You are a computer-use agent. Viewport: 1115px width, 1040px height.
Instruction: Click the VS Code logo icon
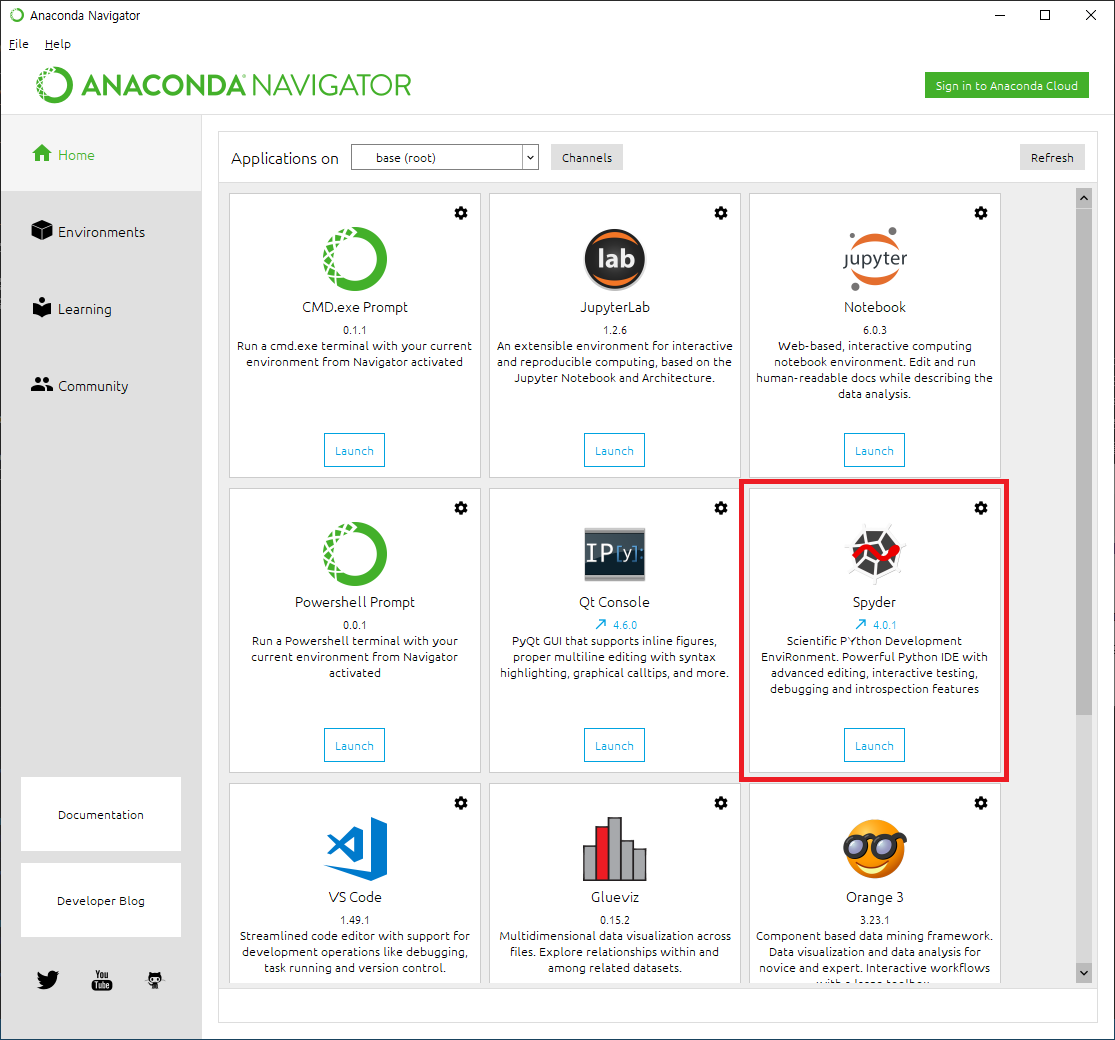point(356,849)
